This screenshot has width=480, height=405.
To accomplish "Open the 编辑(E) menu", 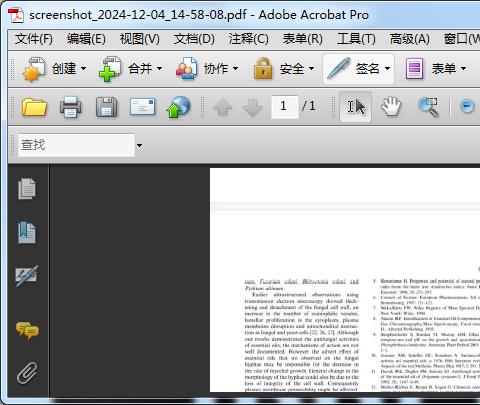I will [x=86, y=39].
